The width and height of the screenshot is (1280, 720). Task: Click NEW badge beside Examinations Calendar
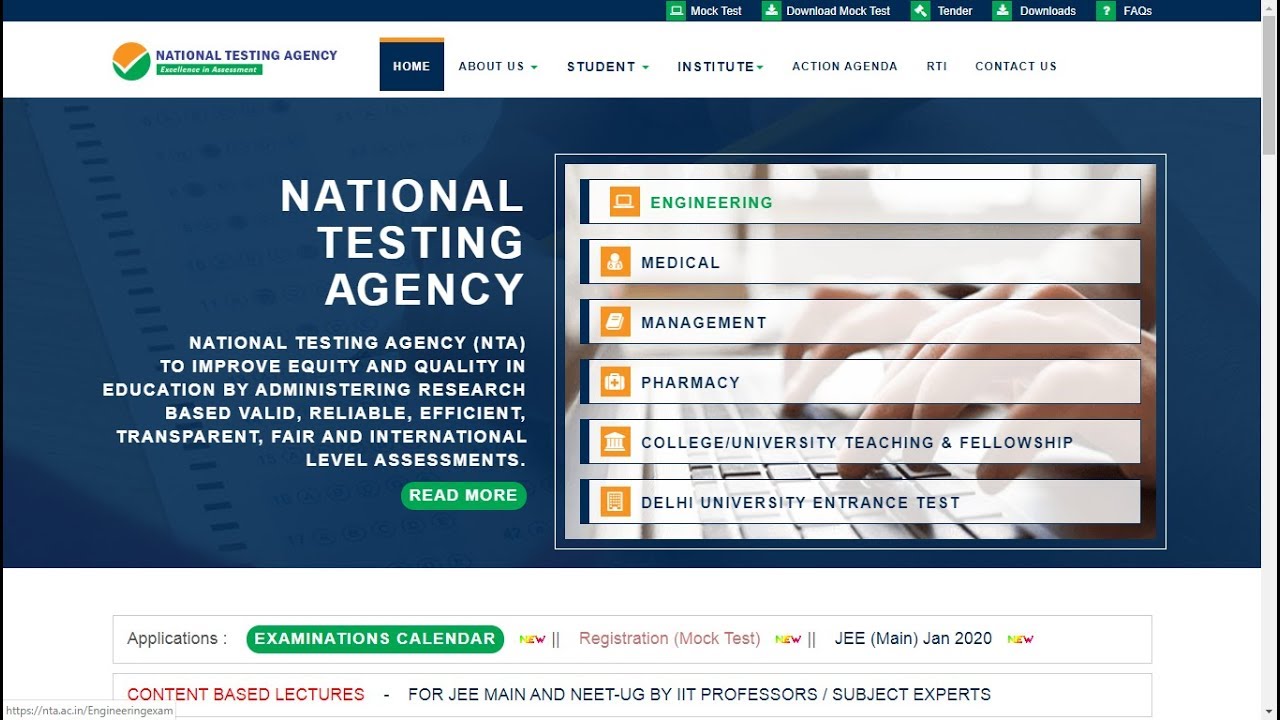coord(532,639)
